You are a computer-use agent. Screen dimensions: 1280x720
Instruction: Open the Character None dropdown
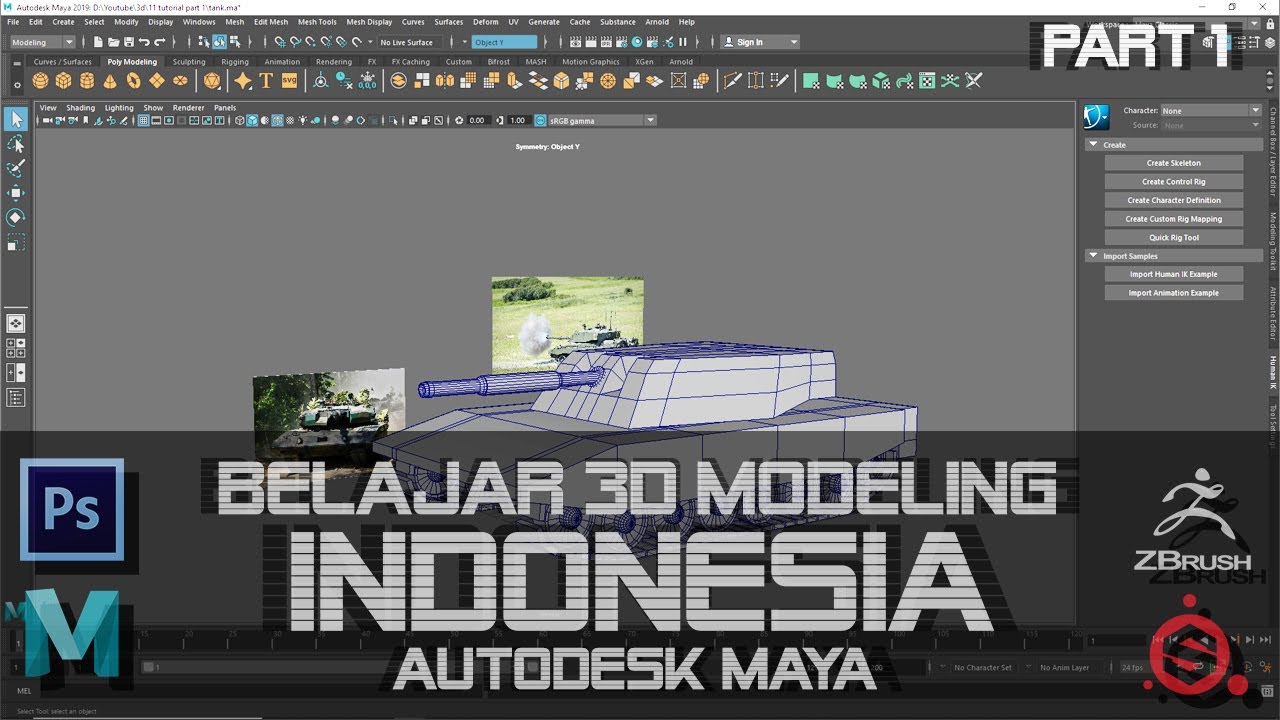1211,110
